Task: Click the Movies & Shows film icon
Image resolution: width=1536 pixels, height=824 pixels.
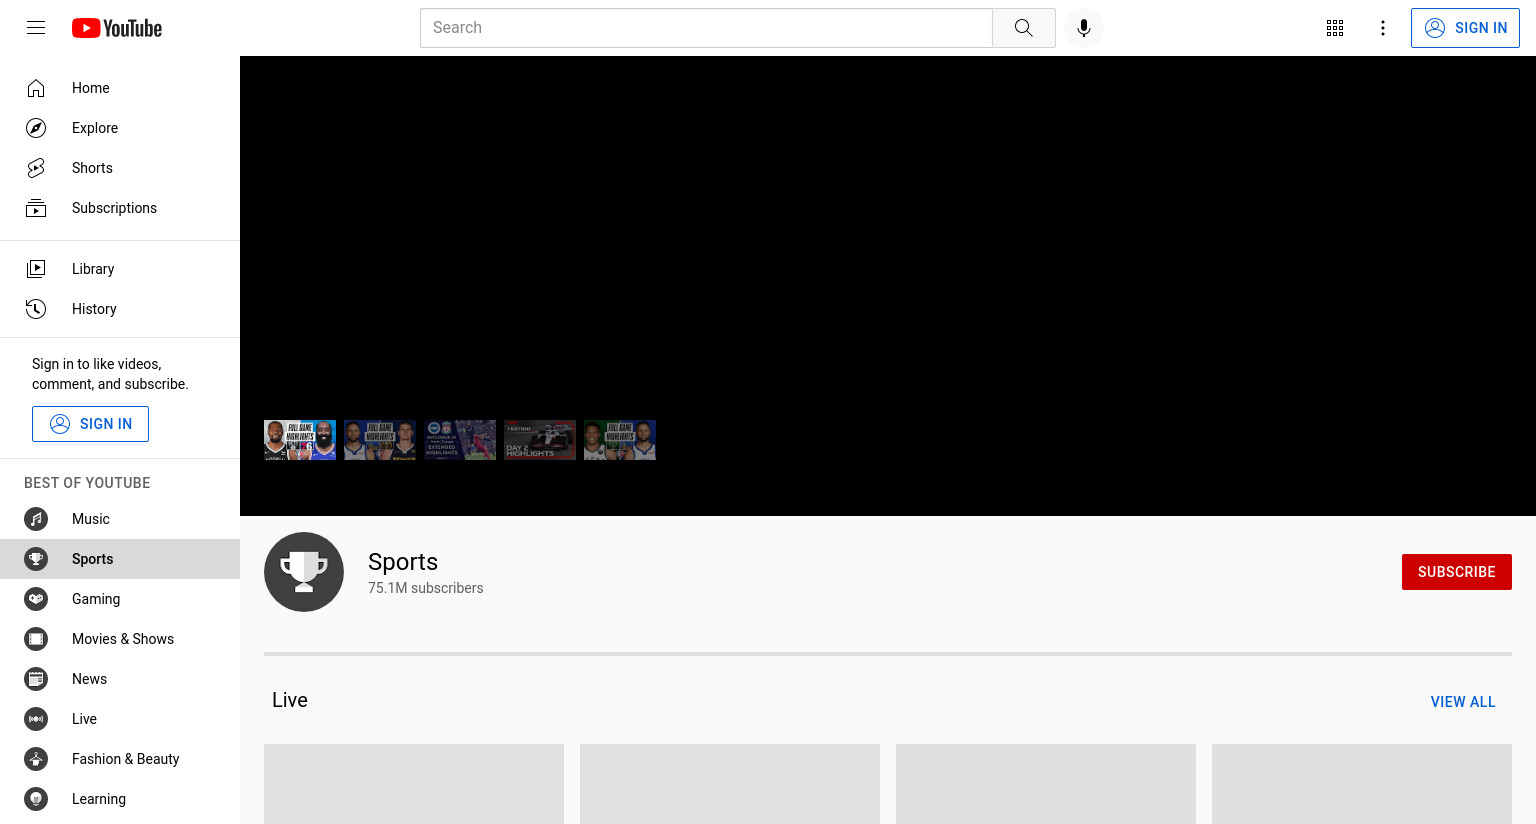Action: click(x=36, y=639)
